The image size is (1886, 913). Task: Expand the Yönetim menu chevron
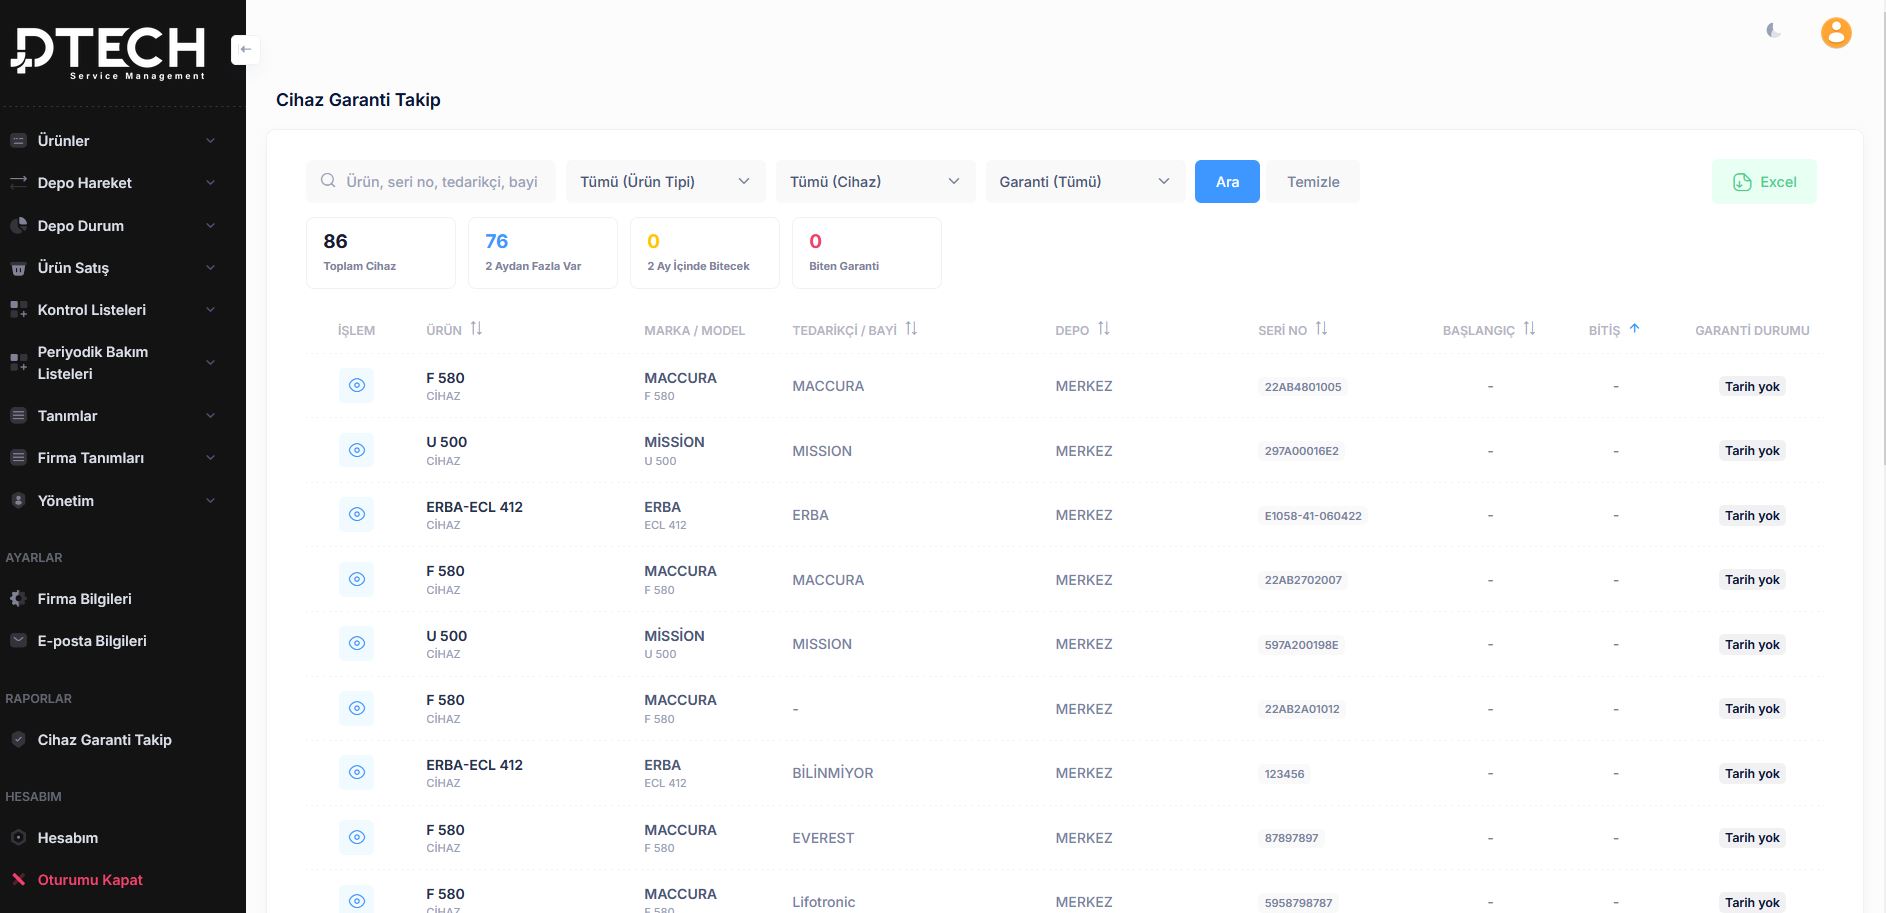point(210,501)
